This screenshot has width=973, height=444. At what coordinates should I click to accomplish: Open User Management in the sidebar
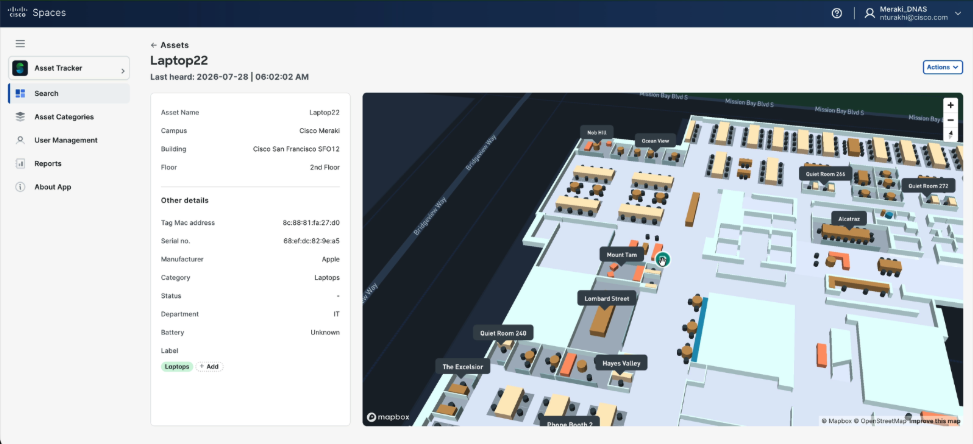[x=69, y=140]
